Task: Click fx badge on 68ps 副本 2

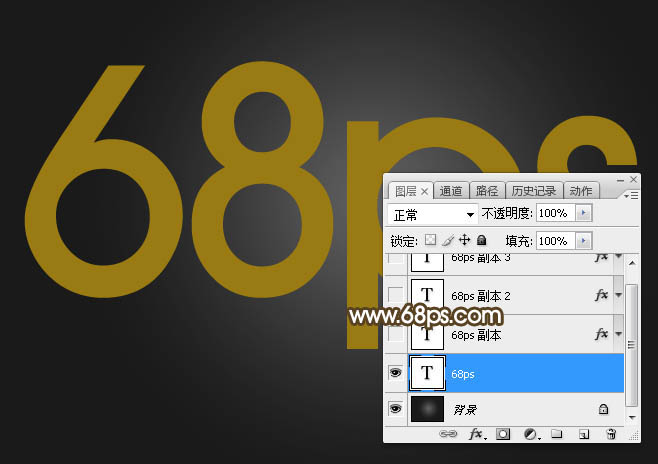Action: pyautogui.click(x=601, y=295)
